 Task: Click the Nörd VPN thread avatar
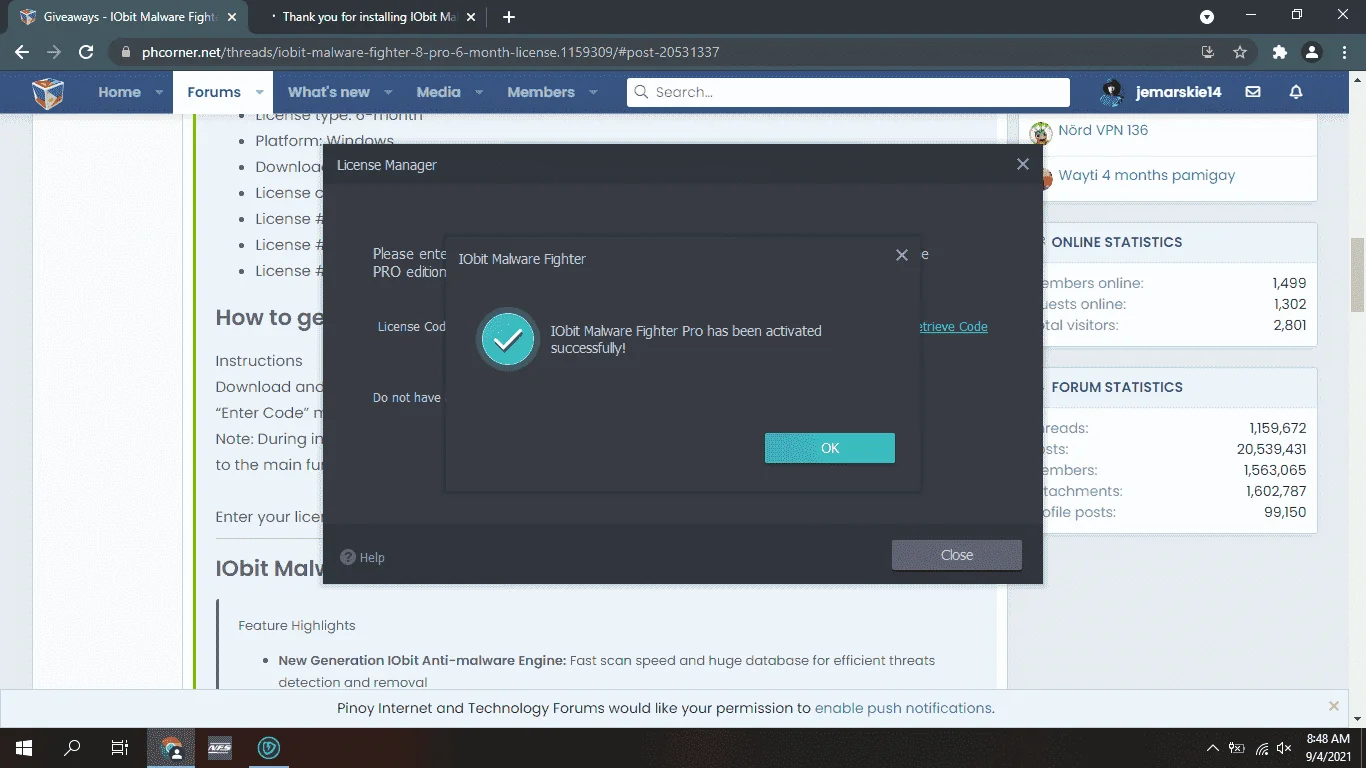coord(1041,133)
